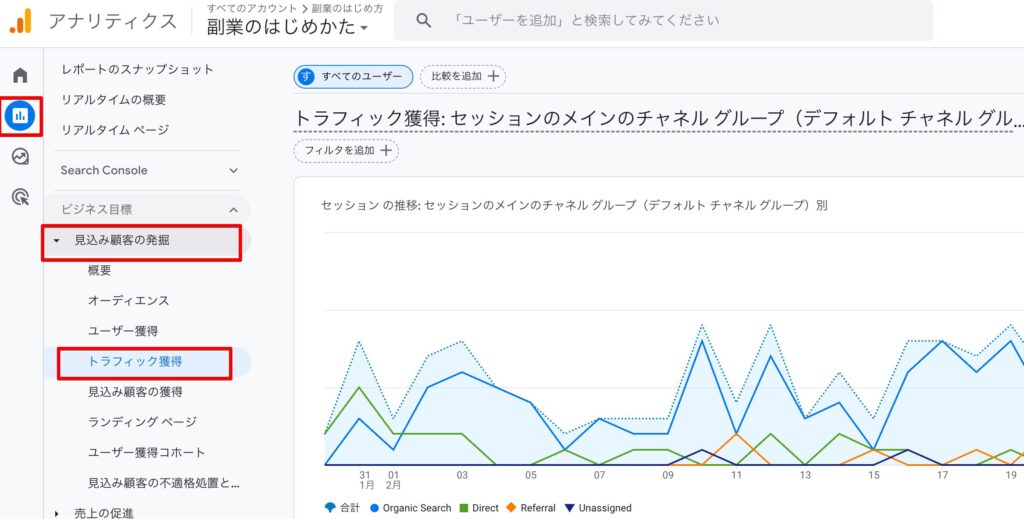Image resolution: width=1024 pixels, height=519 pixels.
Task: Collapse the ビジネス目標 section
Action: [234, 210]
